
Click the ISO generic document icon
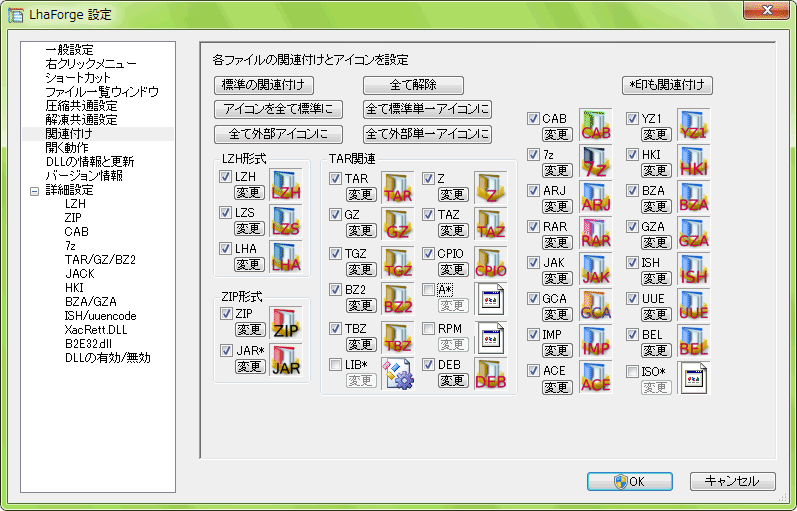(x=694, y=377)
